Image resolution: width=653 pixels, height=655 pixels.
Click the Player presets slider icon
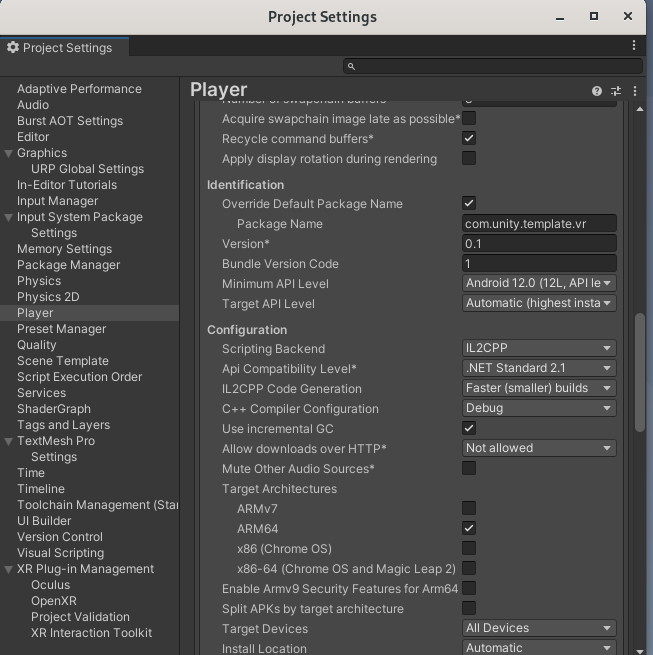point(616,90)
